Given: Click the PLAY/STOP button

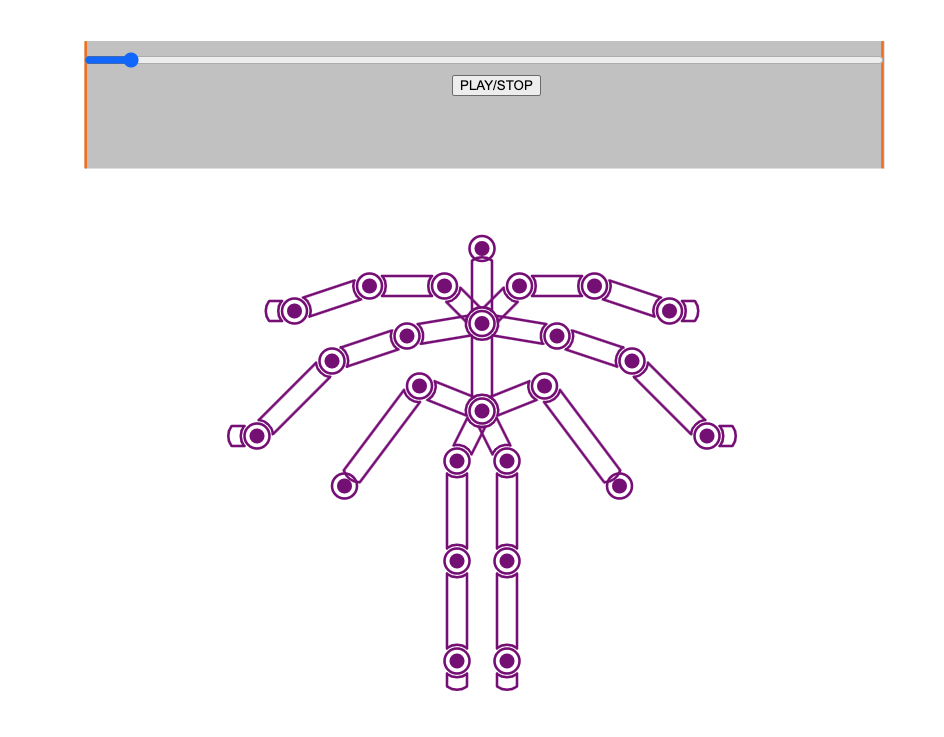Looking at the screenshot, I should [496, 86].
